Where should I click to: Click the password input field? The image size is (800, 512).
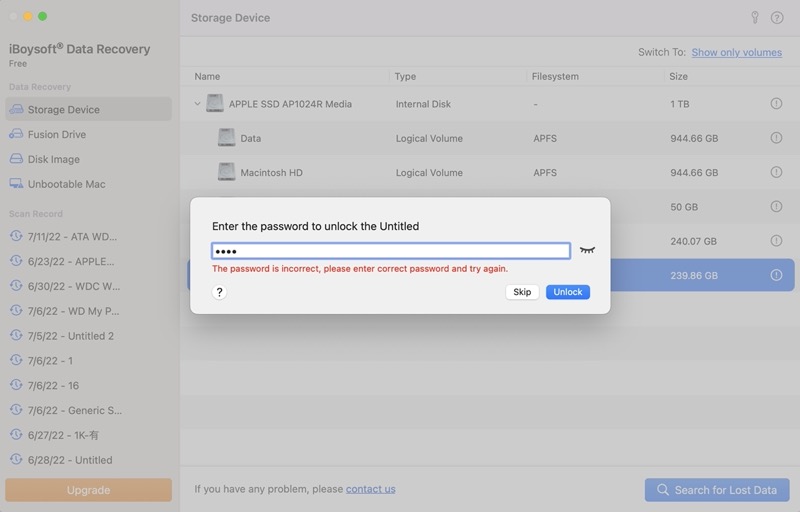coord(390,251)
